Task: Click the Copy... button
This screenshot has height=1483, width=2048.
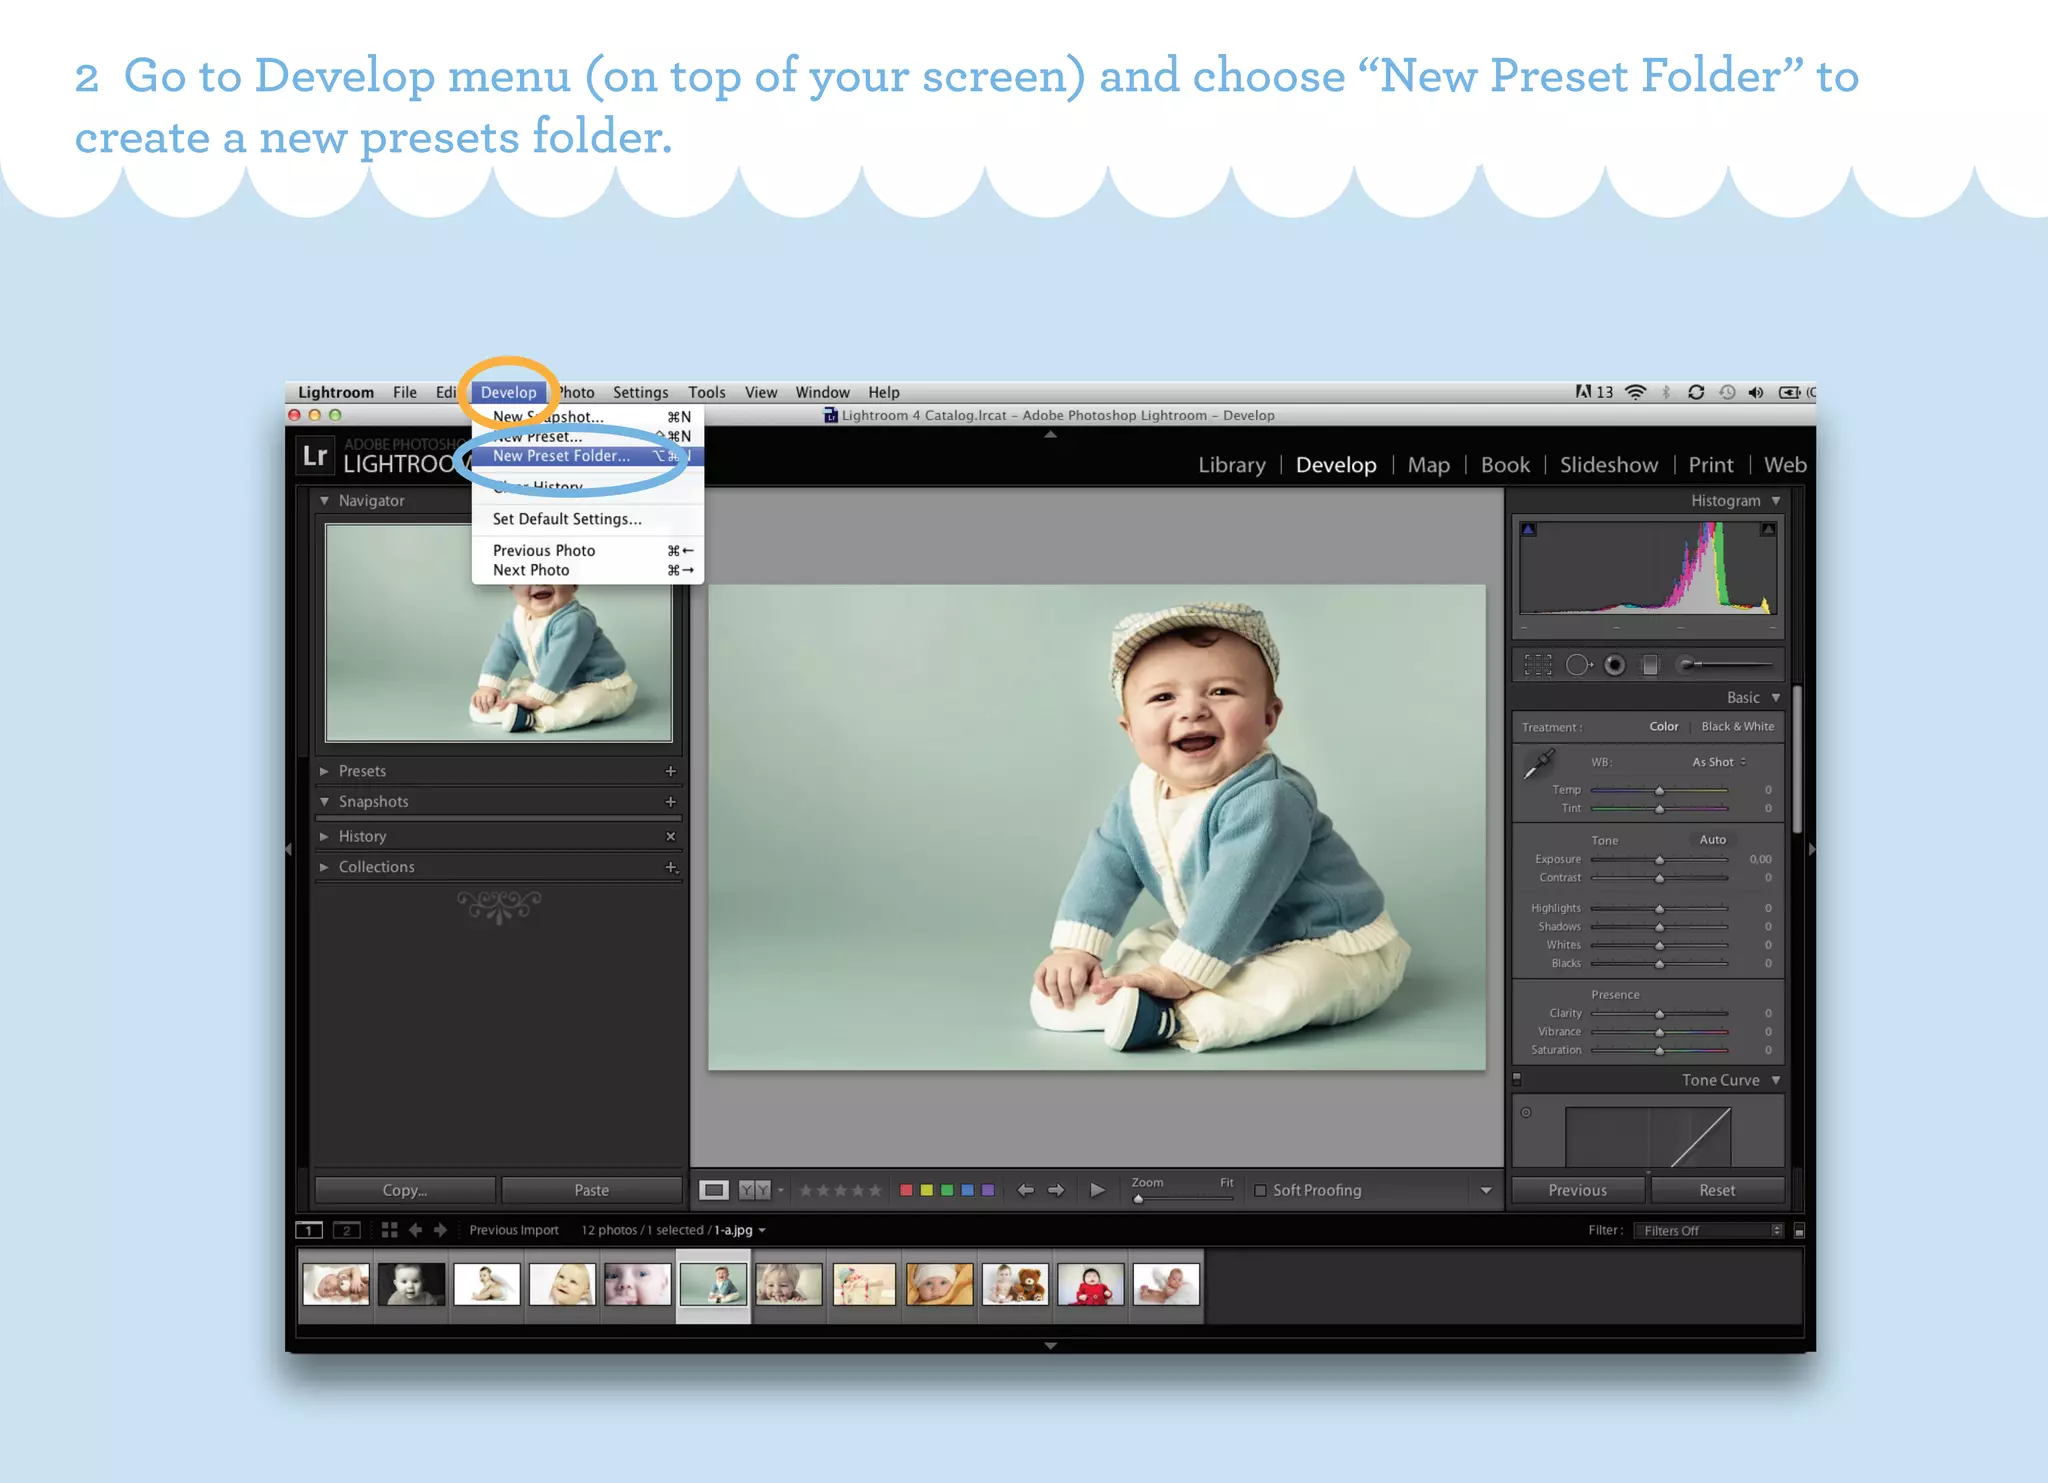Action: (x=404, y=1190)
